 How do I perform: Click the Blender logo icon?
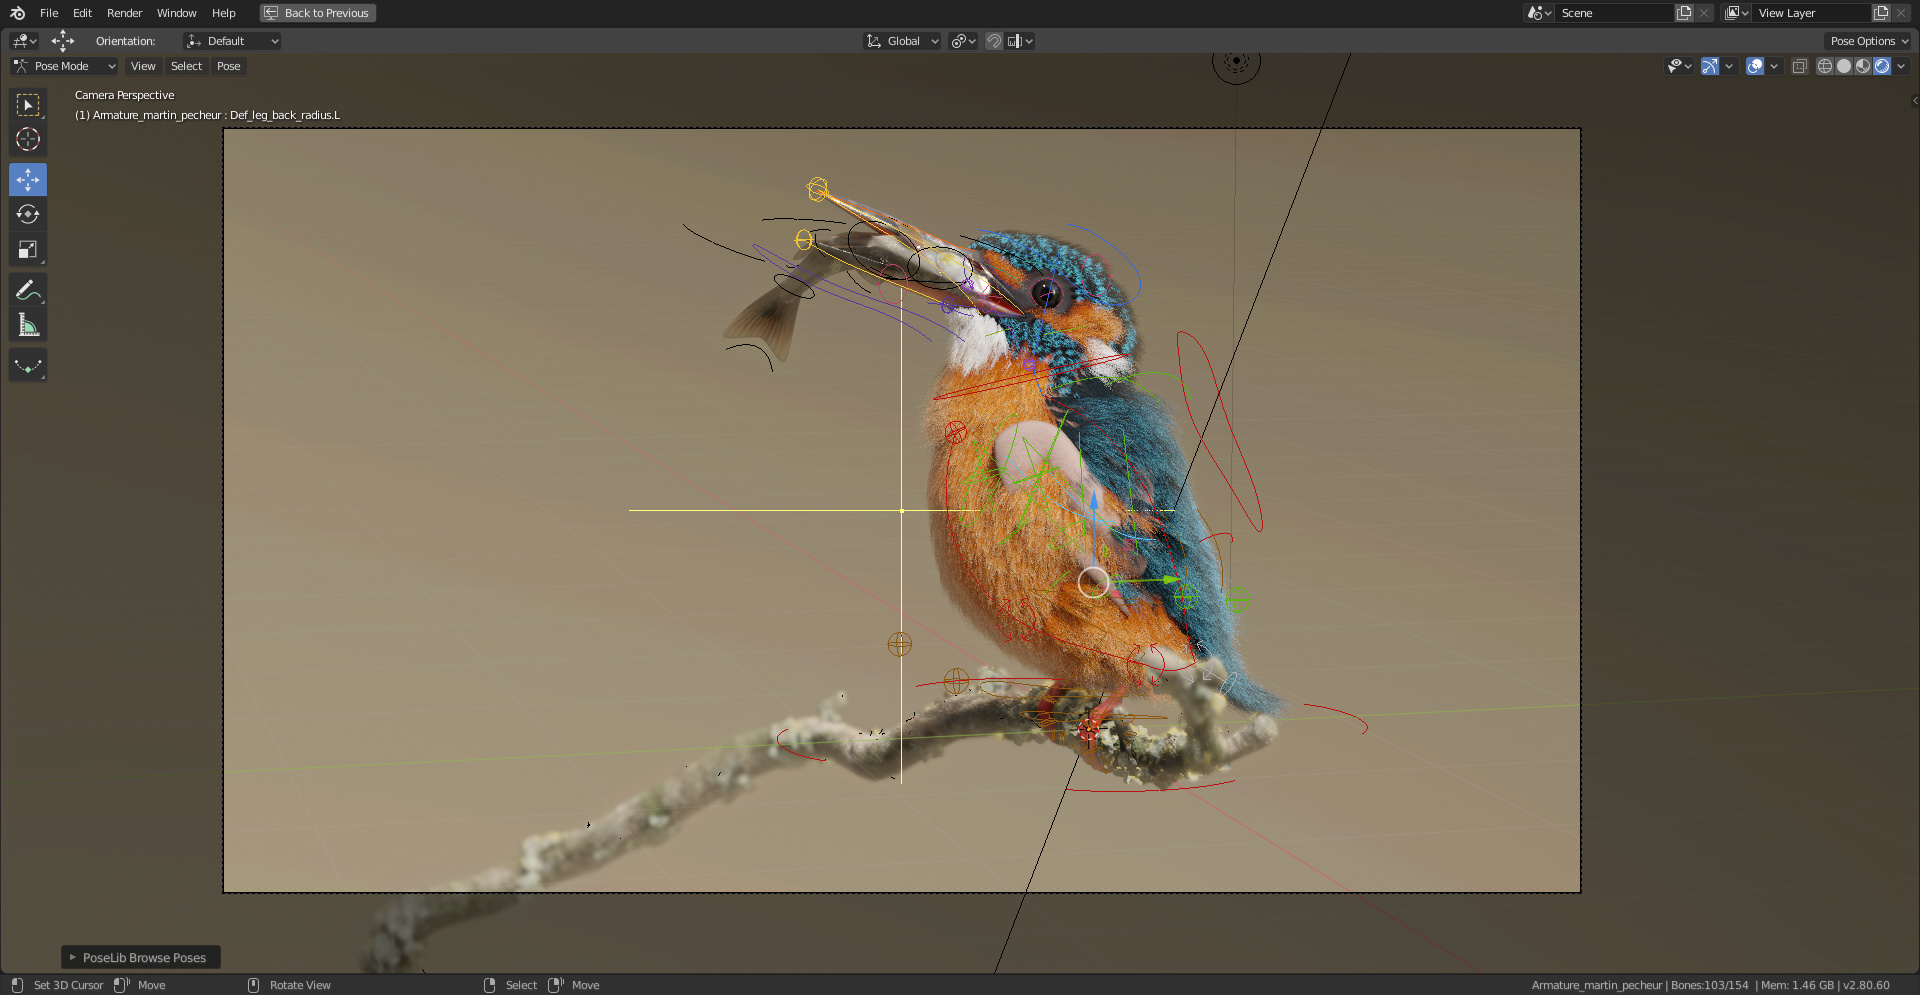coord(17,13)
